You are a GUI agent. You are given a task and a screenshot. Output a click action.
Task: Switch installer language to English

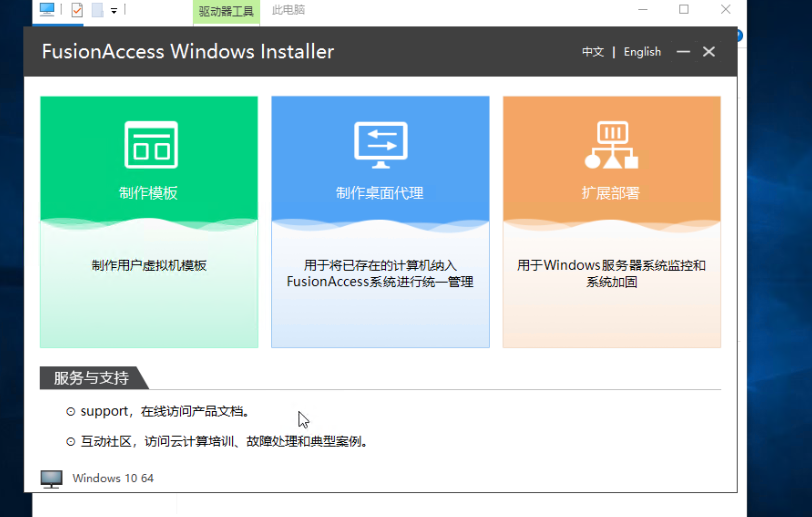[642, 52]
